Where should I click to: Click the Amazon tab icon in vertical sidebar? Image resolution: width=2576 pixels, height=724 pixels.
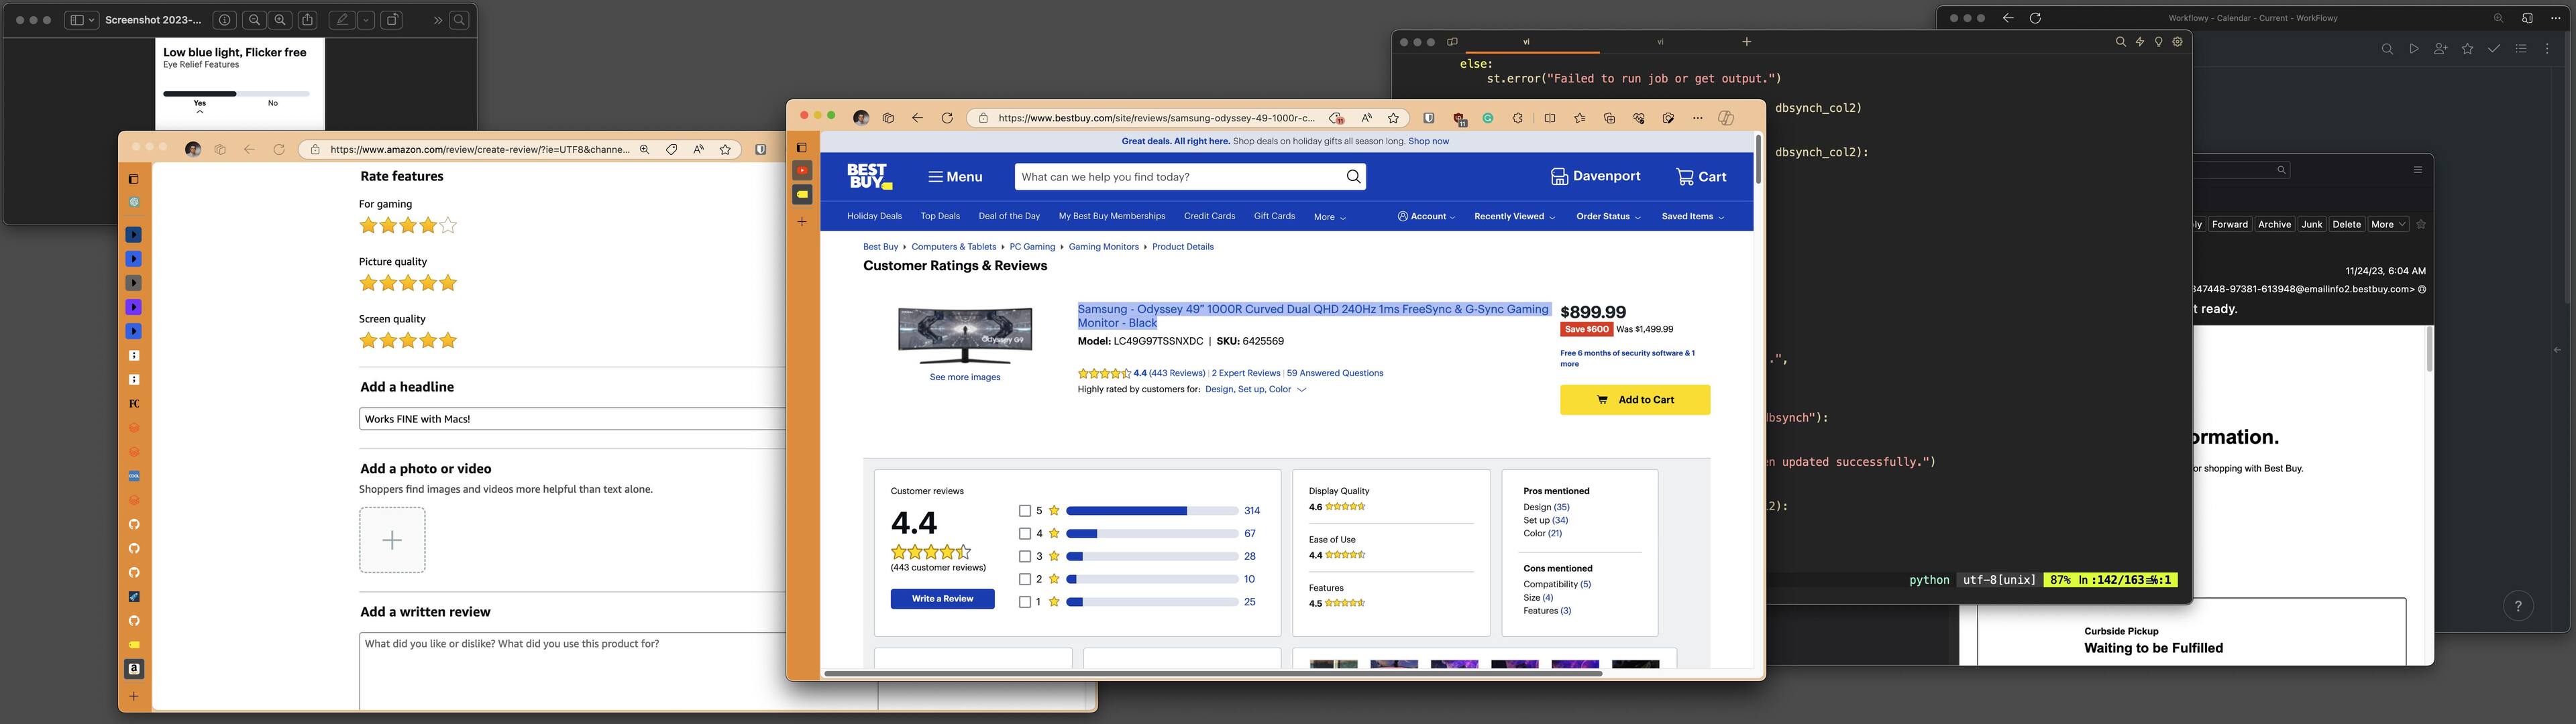[x=134, y=669]
